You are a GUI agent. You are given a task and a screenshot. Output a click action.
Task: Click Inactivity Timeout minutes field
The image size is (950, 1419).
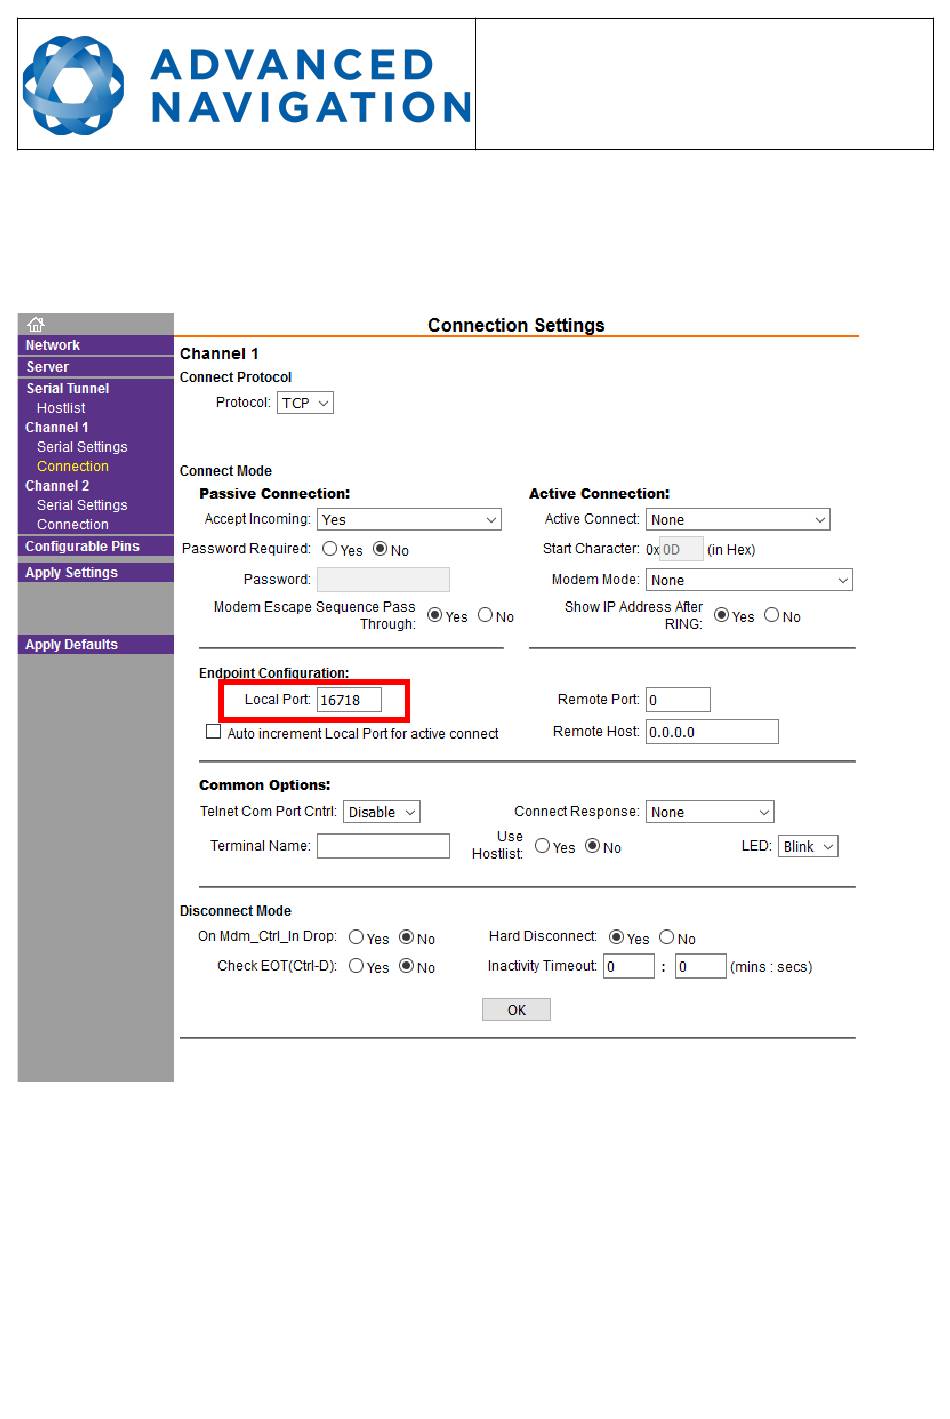point(628,966)
